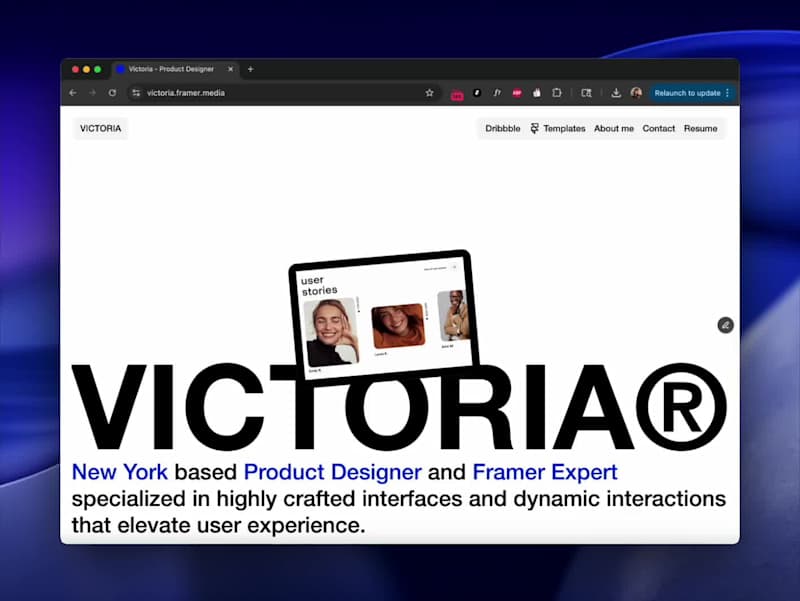
Task: Open the Chrome three-dot menu
Action: pyautogui.click(x=728, y=93)
